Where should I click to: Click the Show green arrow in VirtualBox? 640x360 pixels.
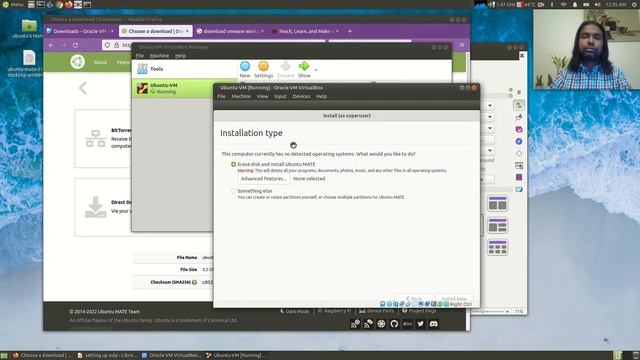(304, 69)
